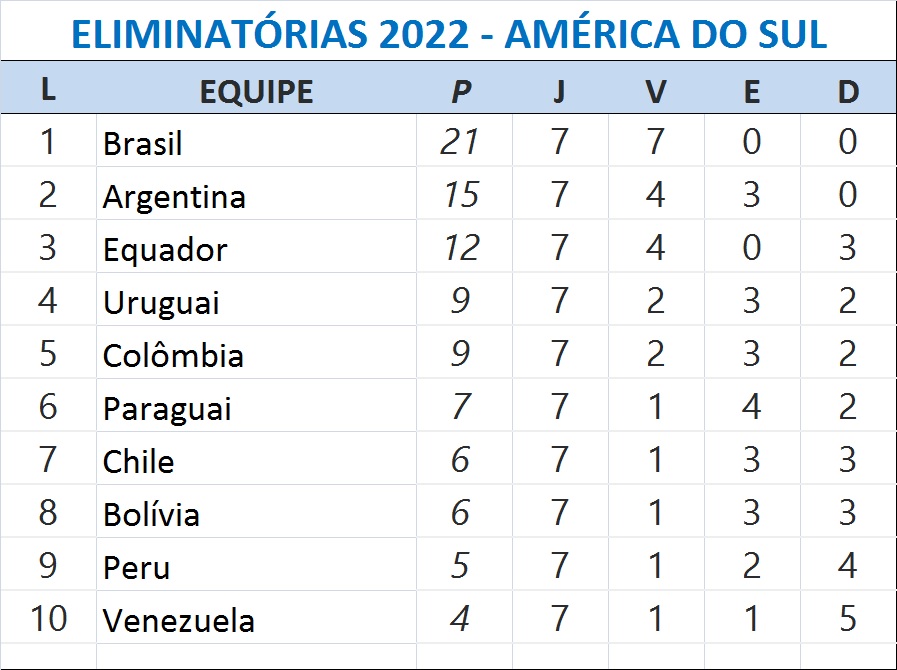897x670 pixels.
Task: Select Venezuela's rank number 10 cell
Action: pyautogui.click(x=48, y=619)
